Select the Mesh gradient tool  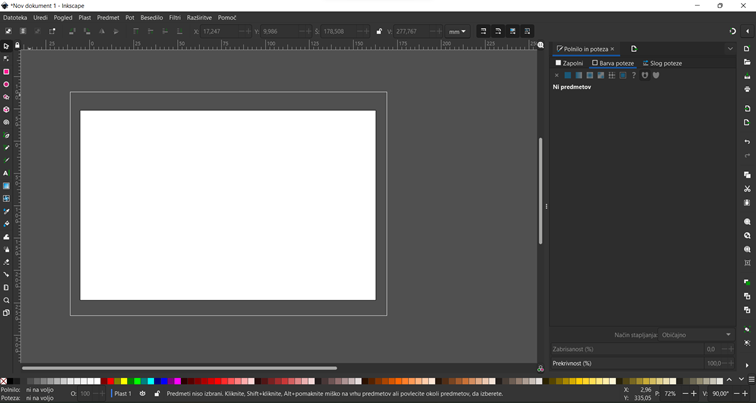coord(6,199)
